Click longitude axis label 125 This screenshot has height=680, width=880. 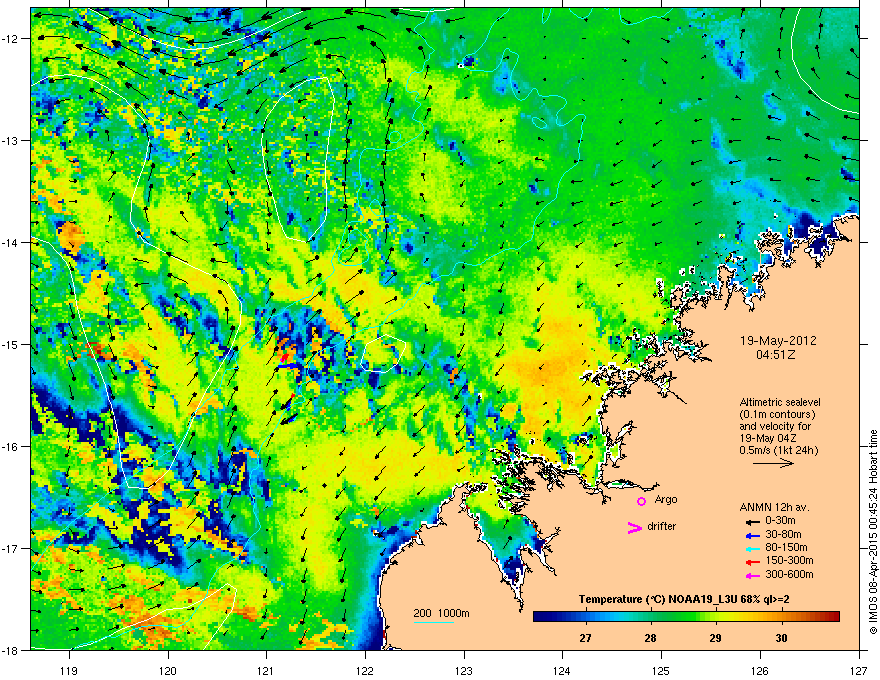point(661,670)
